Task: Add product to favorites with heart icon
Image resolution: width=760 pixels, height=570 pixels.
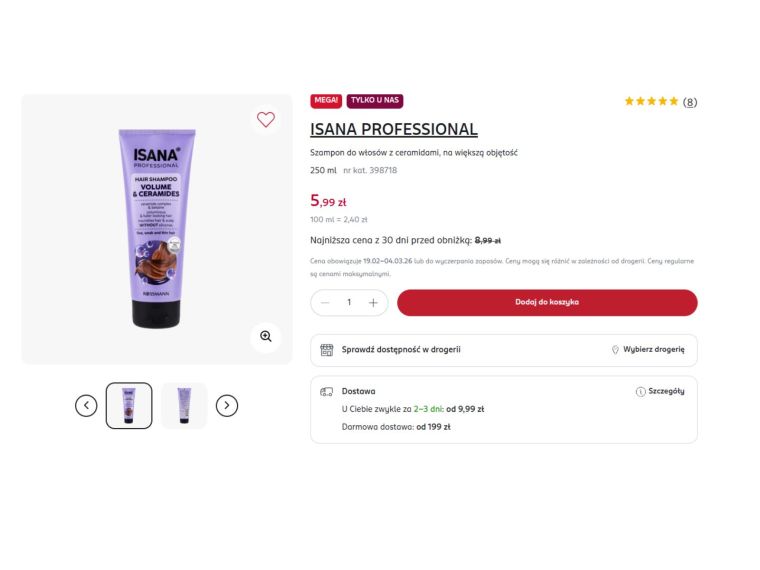Action: point(266,119)
